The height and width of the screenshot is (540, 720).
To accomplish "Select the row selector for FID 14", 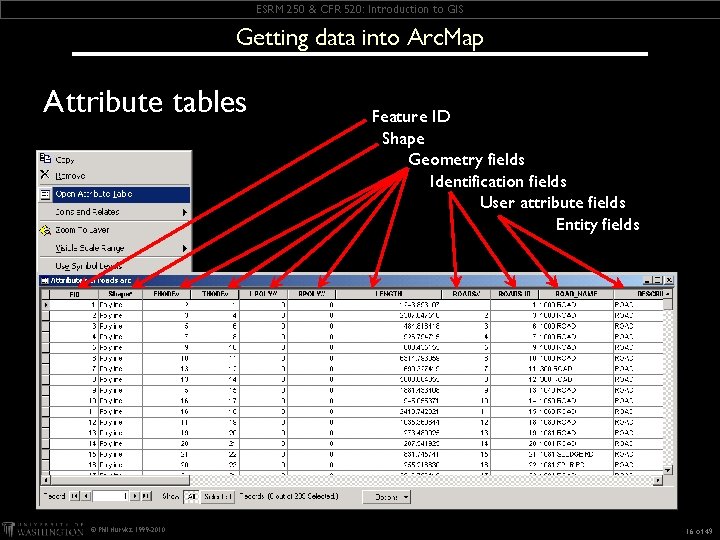I will pos(45,444).
